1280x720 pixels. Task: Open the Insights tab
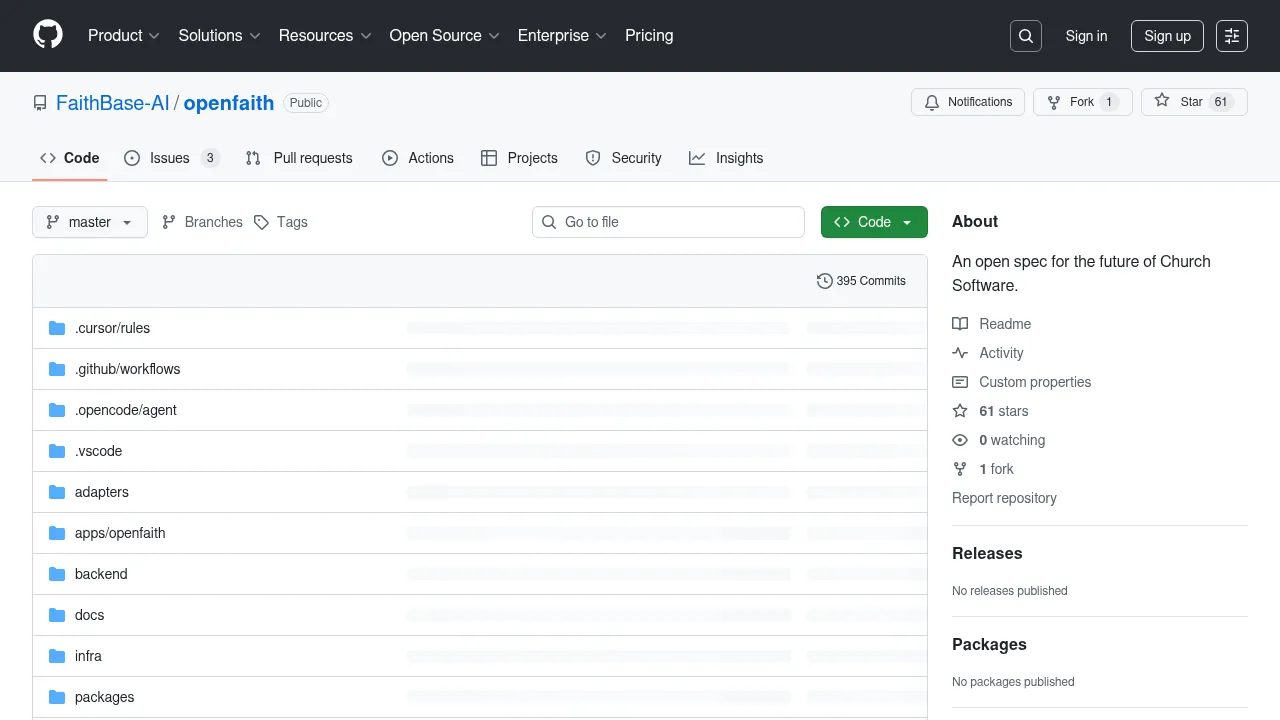click(x=726, y=158)
